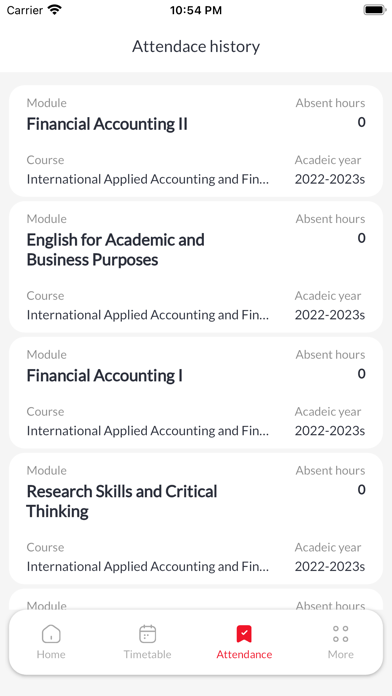Open the Timetable calendar icon

point(147,634)
